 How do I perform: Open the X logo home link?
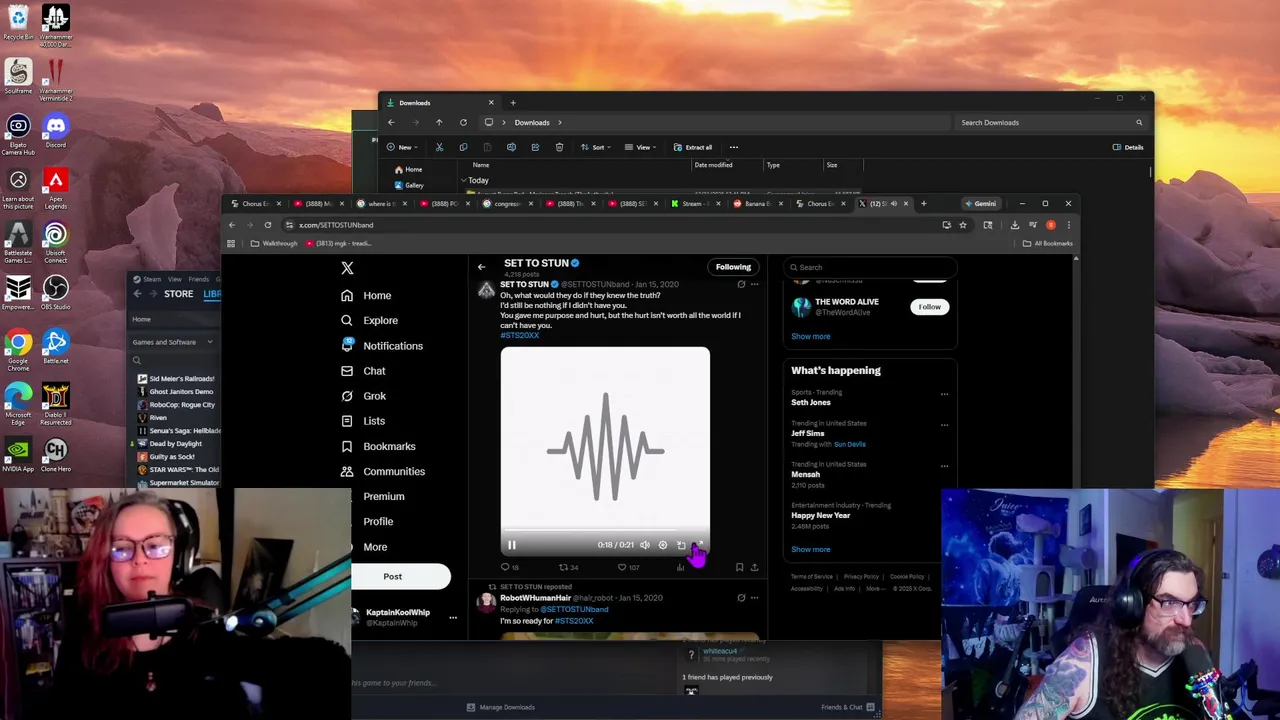tap(347, 268)
